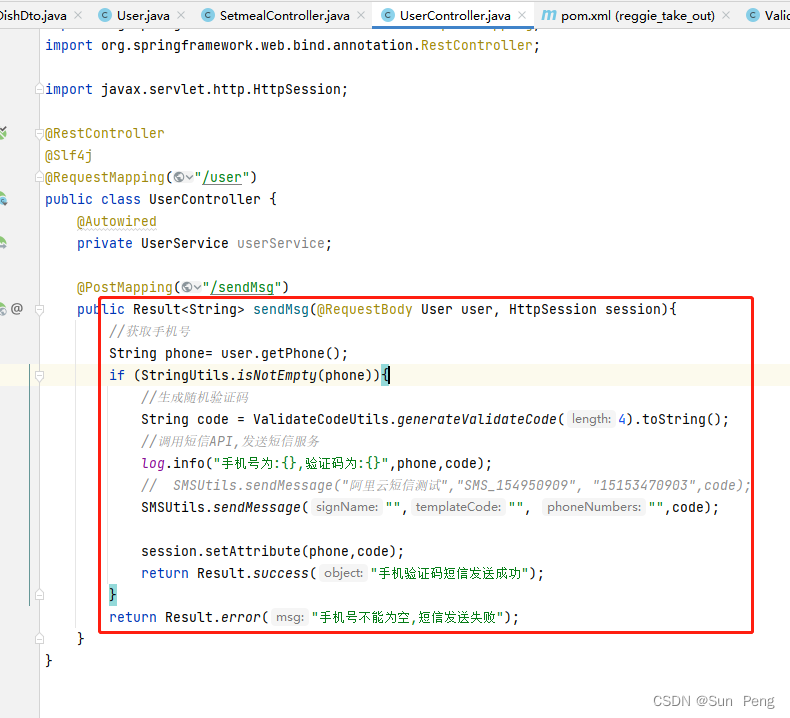Click the //获取手机号 comment

point(150,331)
